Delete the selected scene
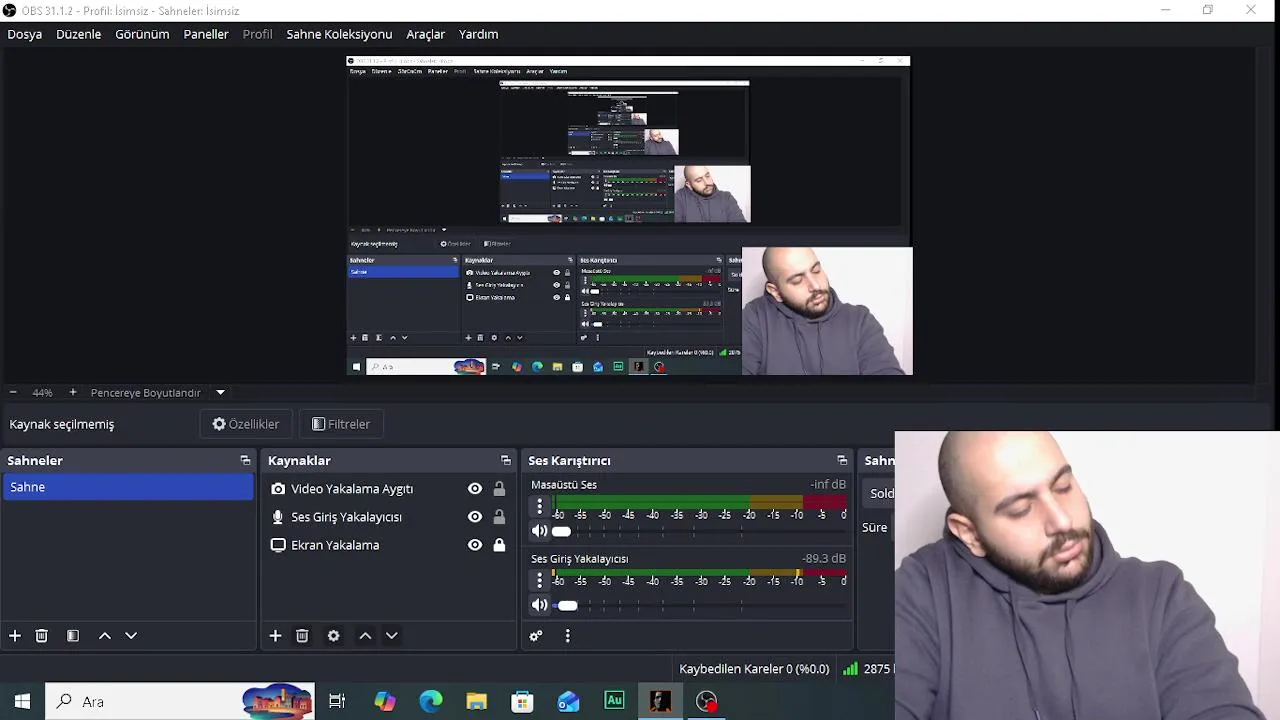The width and height of the screenshot is (1280, 720). click(42, 636)
